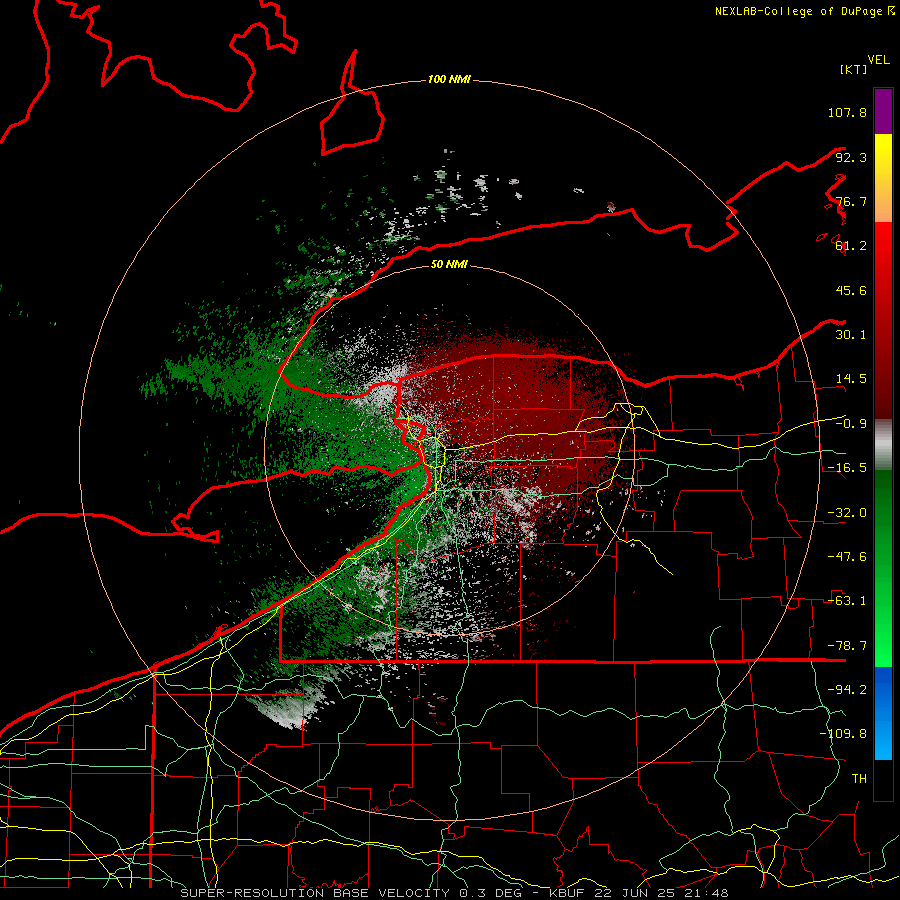Image resolution: width=900 pixels, height=900 pixels.
Task: Click the [KT] units label
Action: coord(853,69)
